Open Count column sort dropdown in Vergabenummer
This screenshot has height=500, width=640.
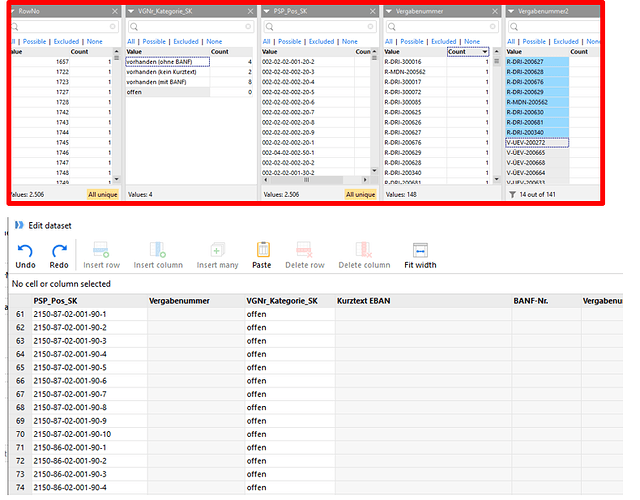tap(485, 52)
